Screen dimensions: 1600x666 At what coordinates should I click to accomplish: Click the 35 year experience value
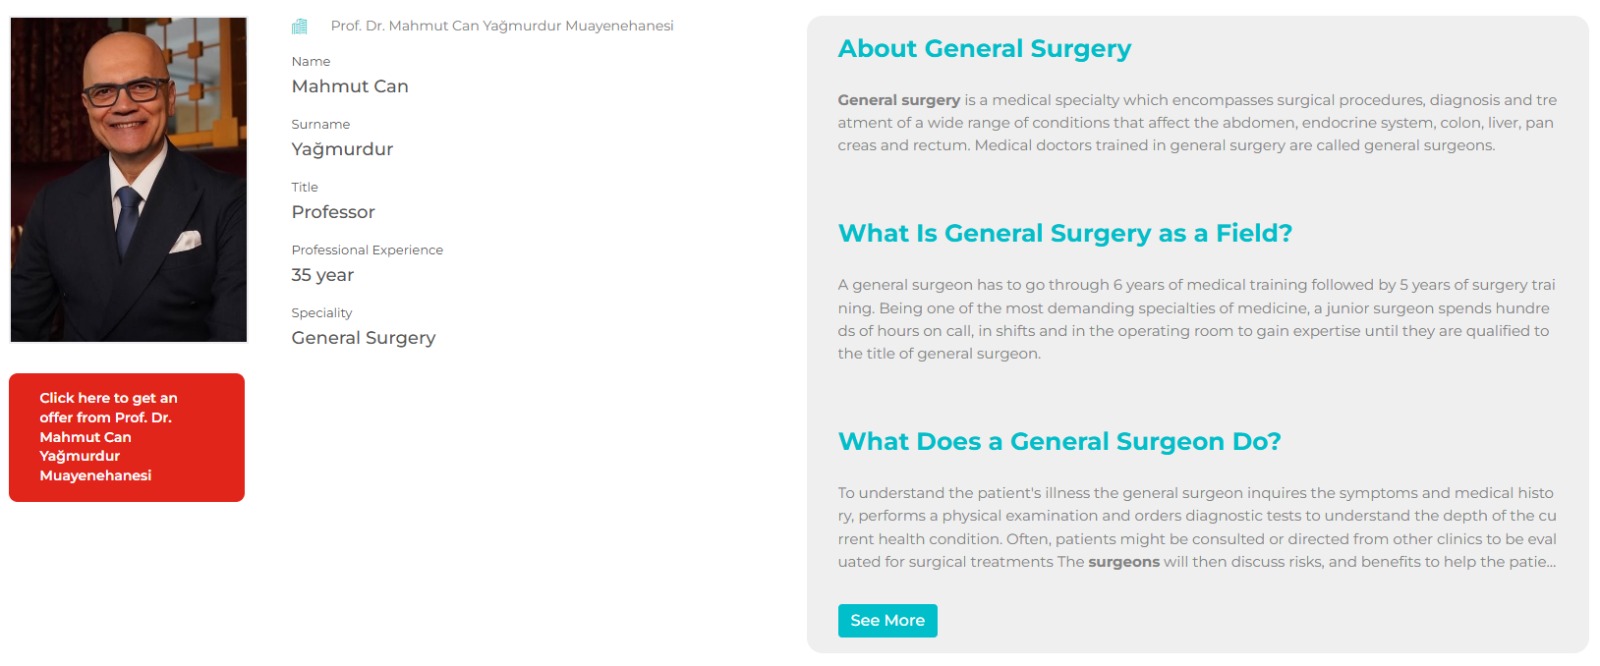tap(322, 275)
